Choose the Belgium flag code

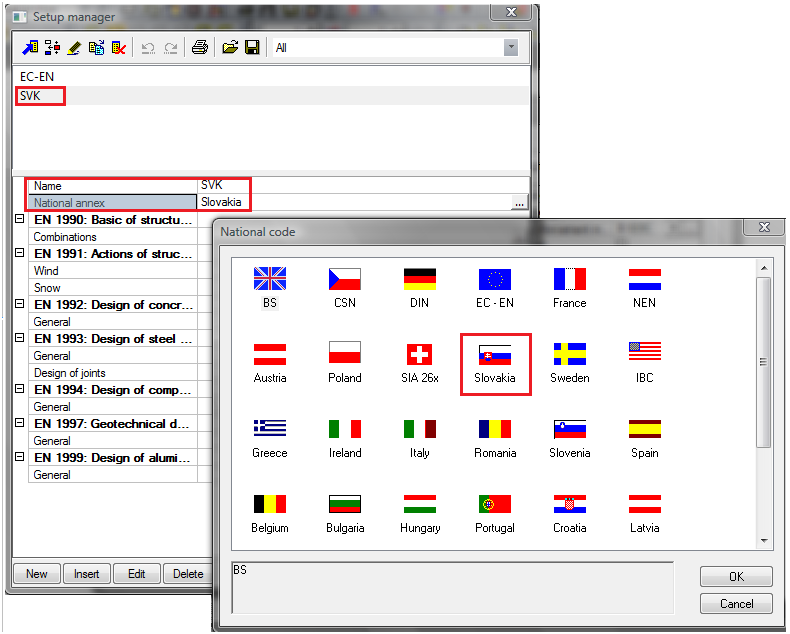point(270,513)
